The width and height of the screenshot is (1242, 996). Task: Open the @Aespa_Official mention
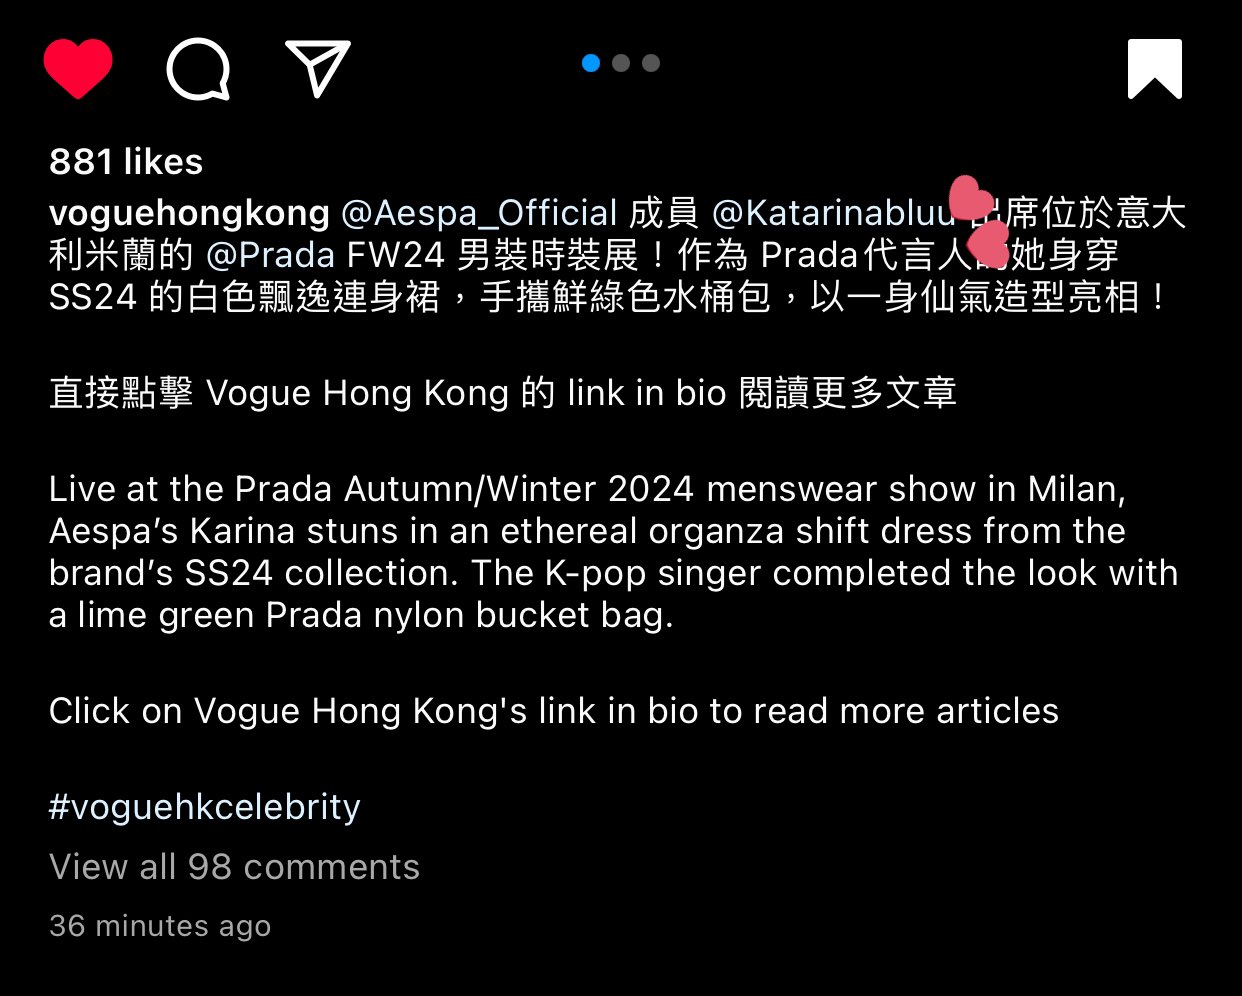pos(480,213)
